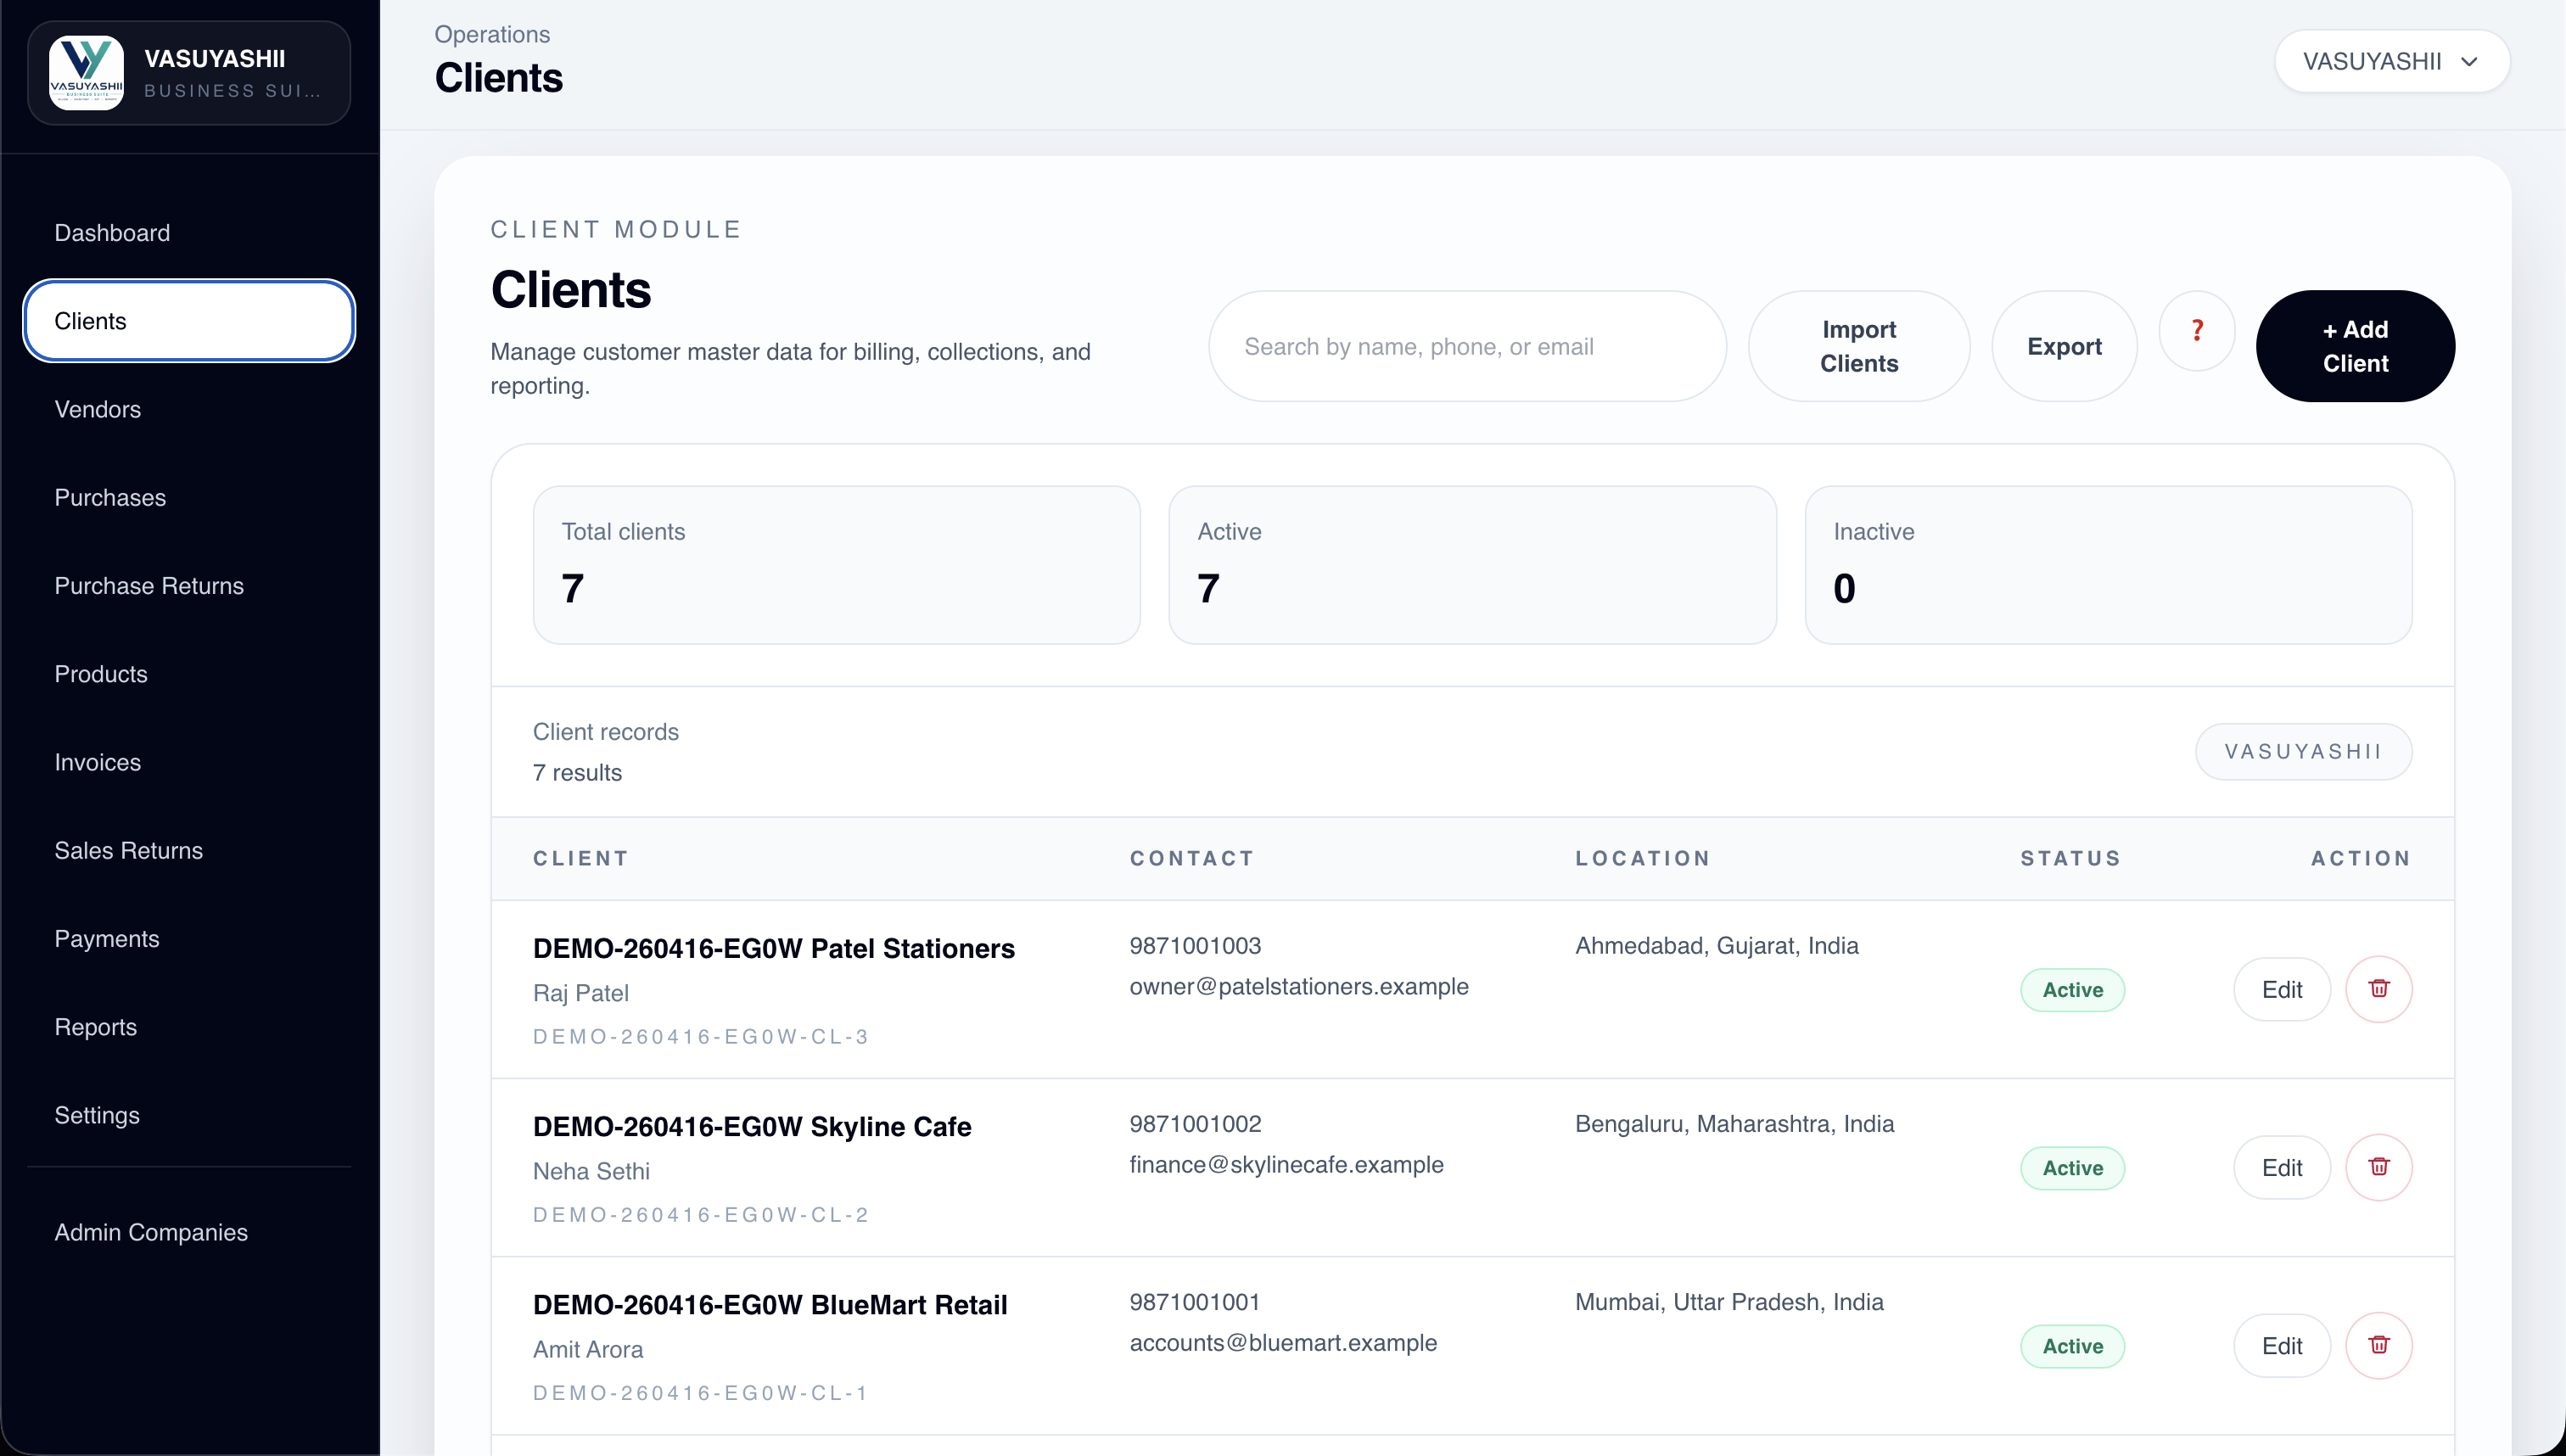The height and width of the screenshot is (1456, 2566).
Task: Click phone number 9871001001
Action: pyautogui.click(x=1195, y=1302)
